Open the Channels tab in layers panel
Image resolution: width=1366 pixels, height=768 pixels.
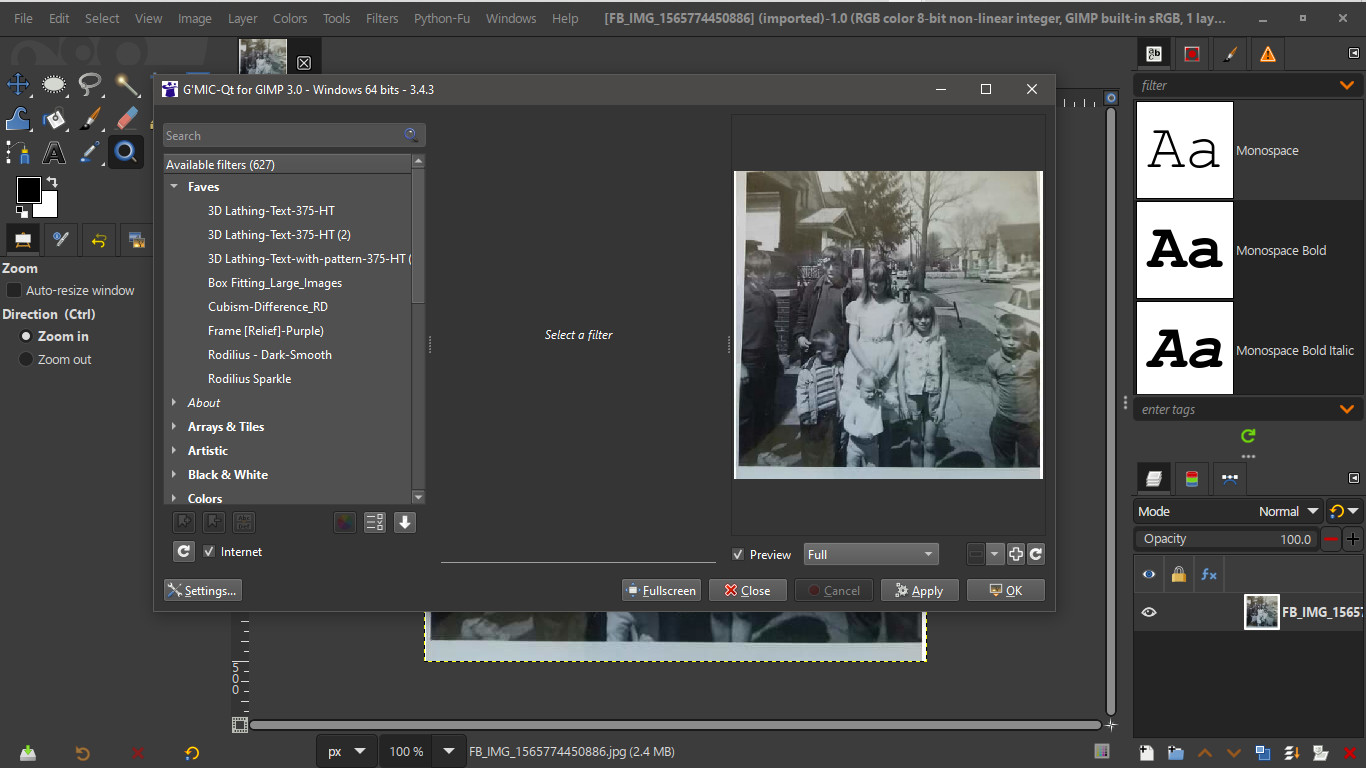1192,478
